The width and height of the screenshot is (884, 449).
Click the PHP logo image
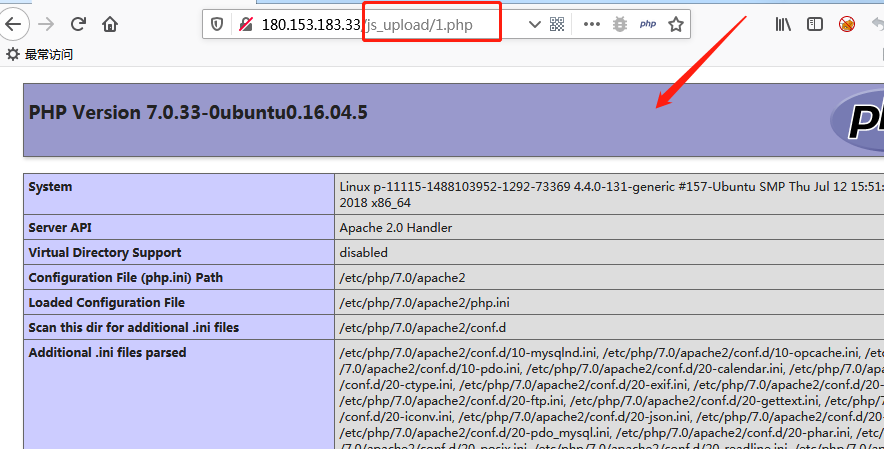point(857,120)
